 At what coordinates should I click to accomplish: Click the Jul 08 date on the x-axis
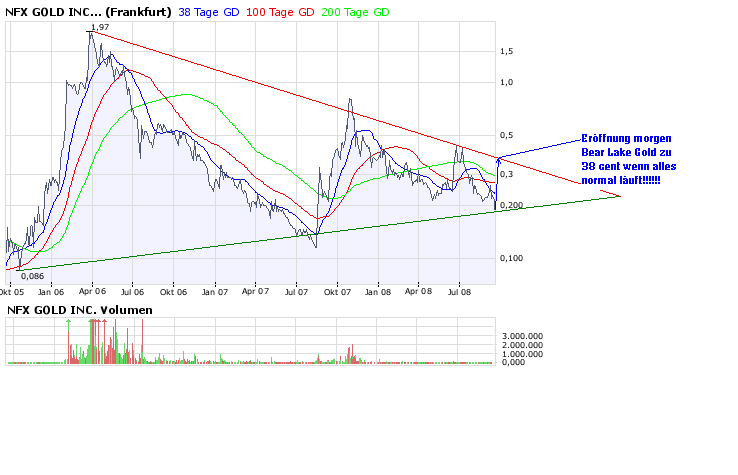[459, 292]
